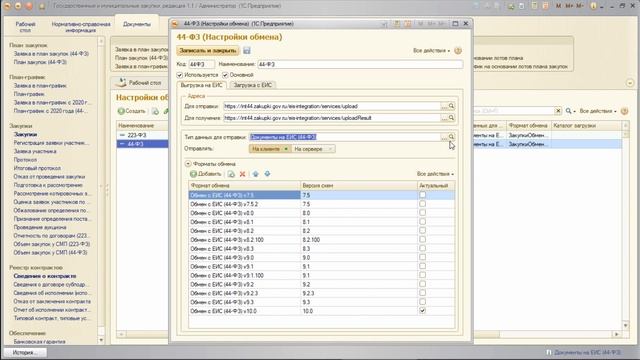
Task: Click the home icon in main title bar
Action: pos(42,6)
